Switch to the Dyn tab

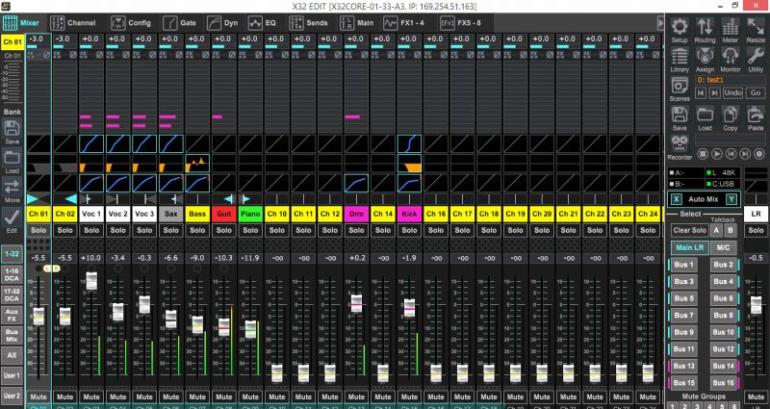pos(222,23)
